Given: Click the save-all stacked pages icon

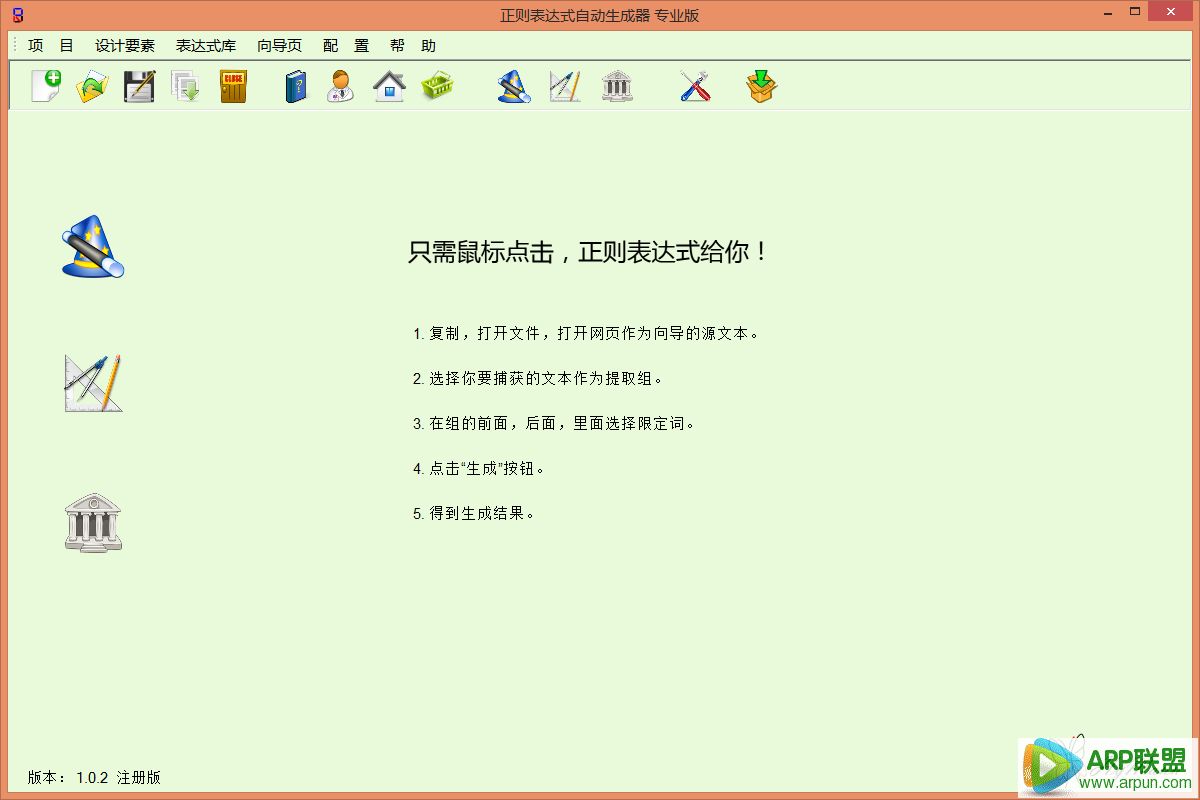Looking at the screenshot, I should tap(186, 86).
